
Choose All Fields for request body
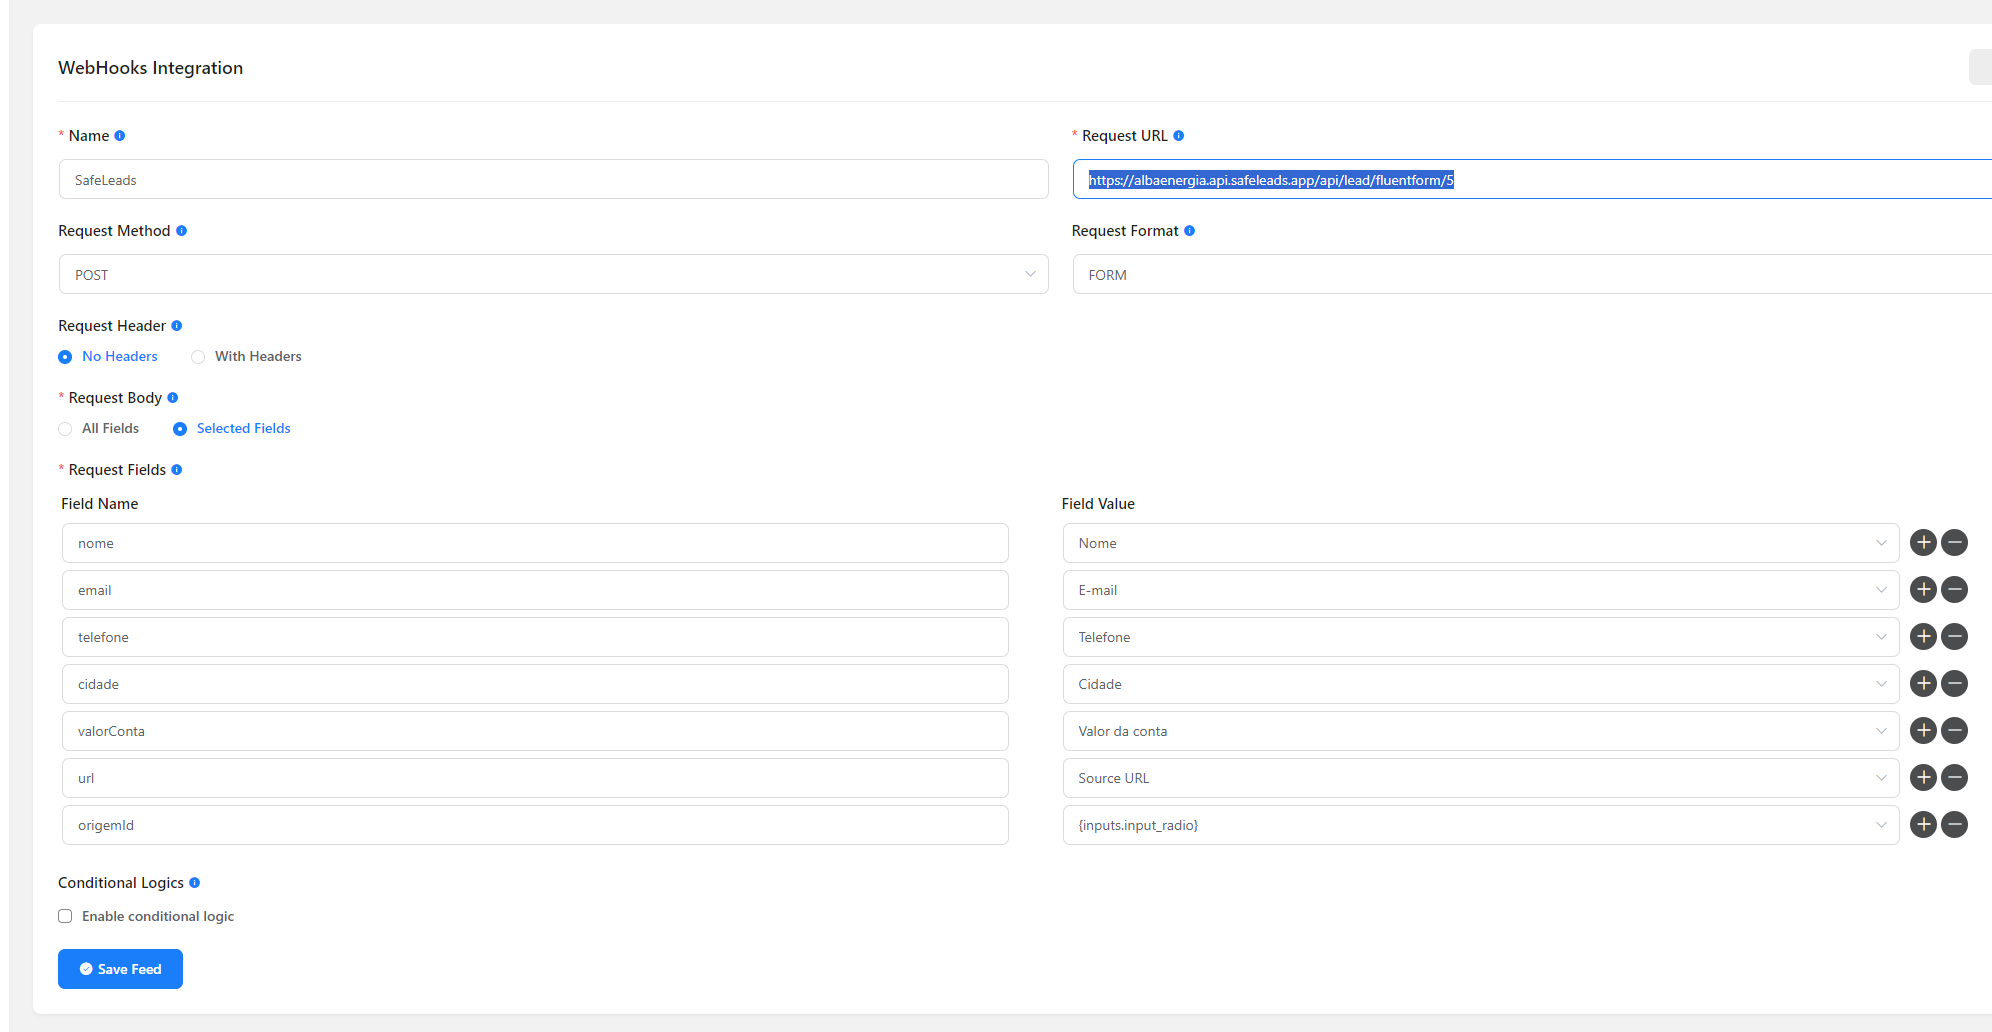(66, 429)
